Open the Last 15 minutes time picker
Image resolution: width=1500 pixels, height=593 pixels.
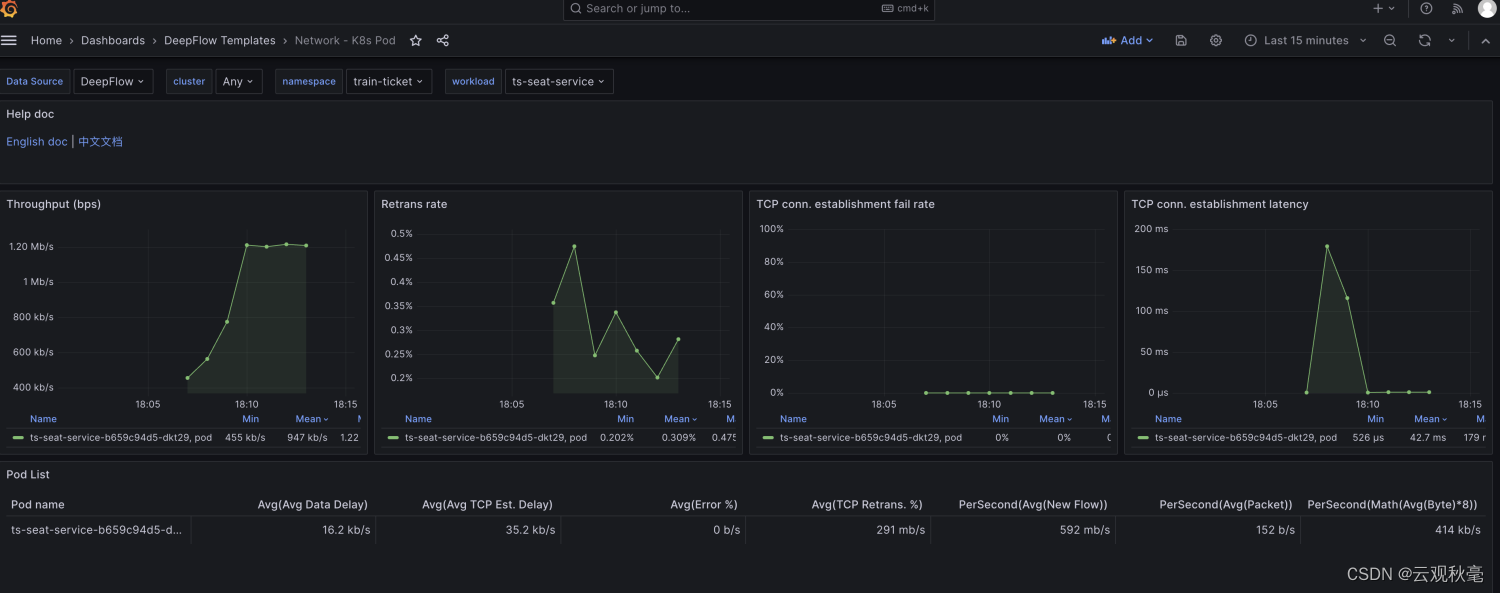tap(1306, 41)
